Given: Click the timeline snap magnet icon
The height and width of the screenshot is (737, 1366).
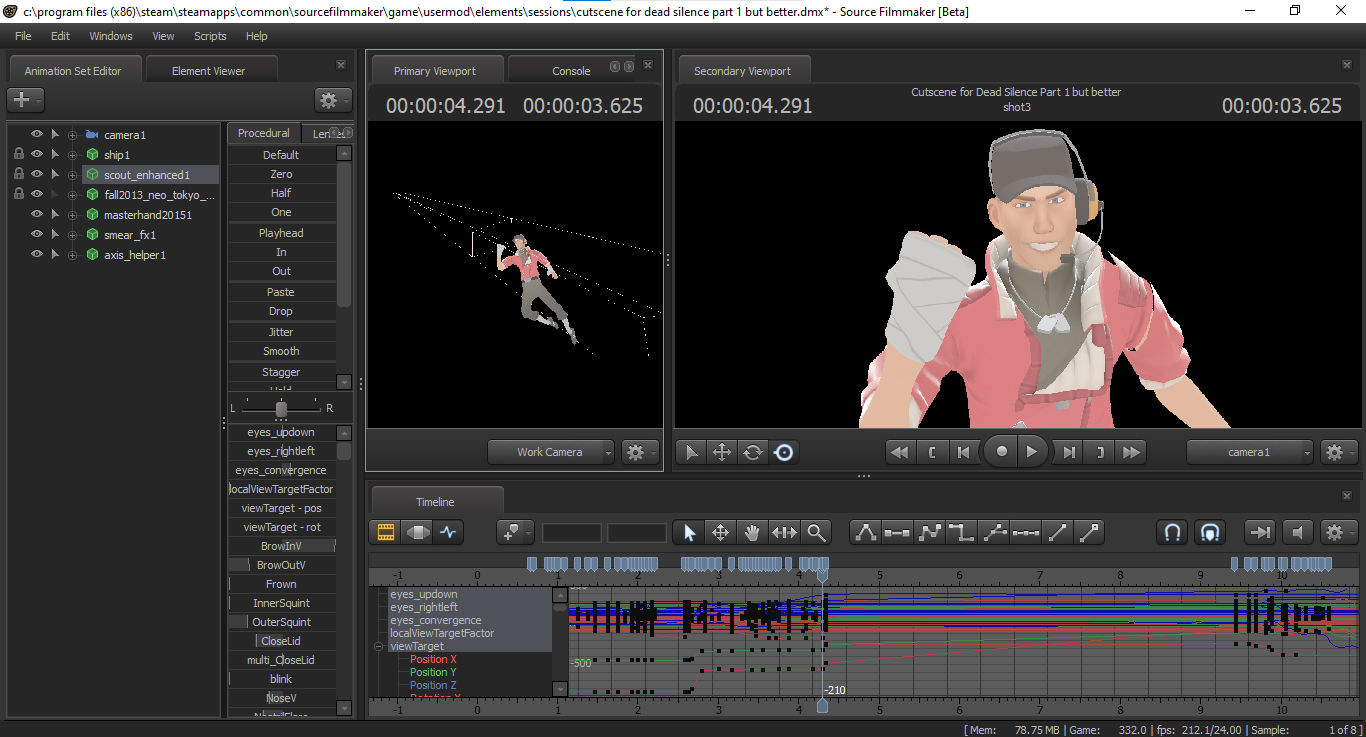Looking at the screenshot, I should [x=1172, y=532].
